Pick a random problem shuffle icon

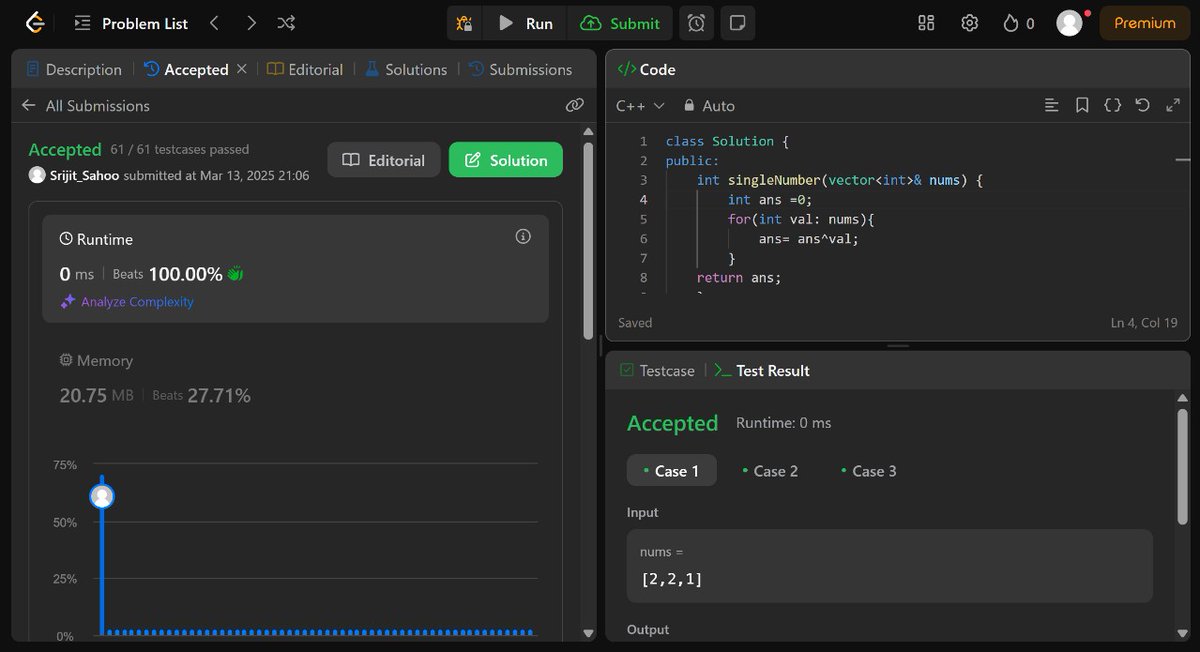[x=286, y=23]
